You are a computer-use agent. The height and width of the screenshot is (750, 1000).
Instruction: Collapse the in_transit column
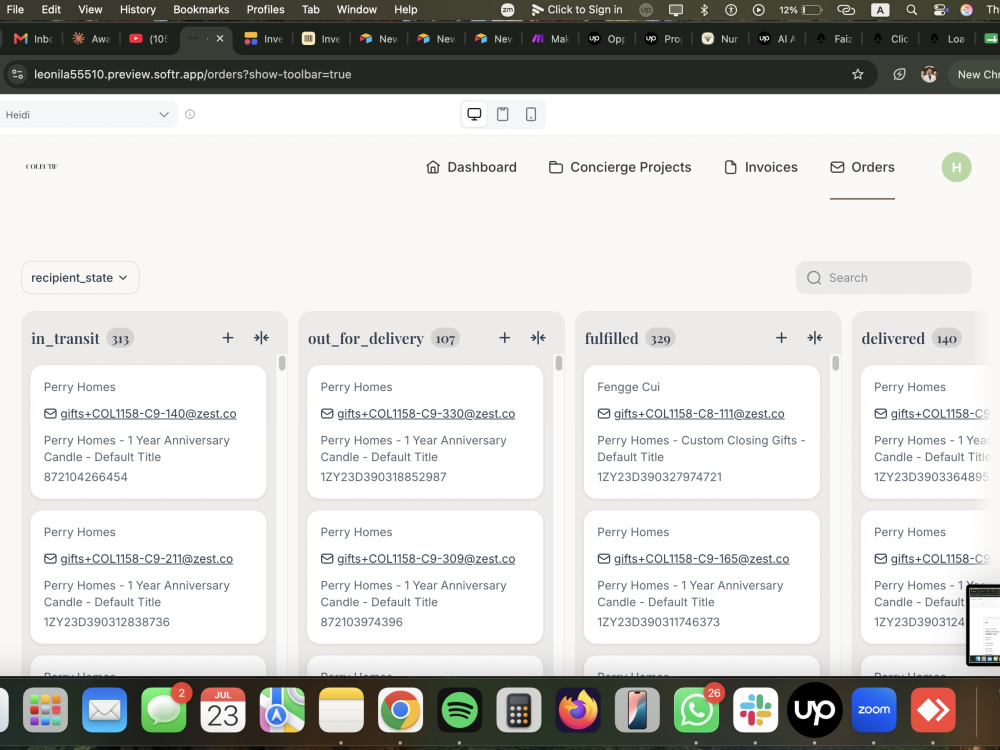(261, 338)
